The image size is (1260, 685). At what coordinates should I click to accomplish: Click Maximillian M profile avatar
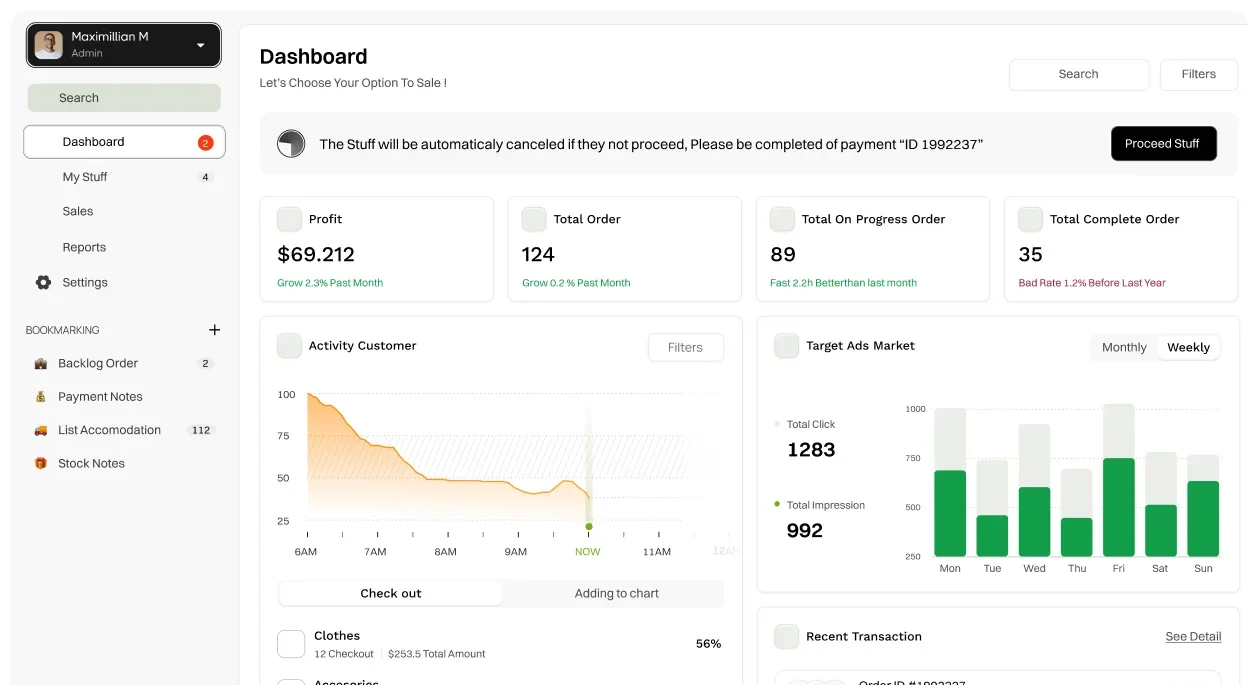[x=48, y=44]
